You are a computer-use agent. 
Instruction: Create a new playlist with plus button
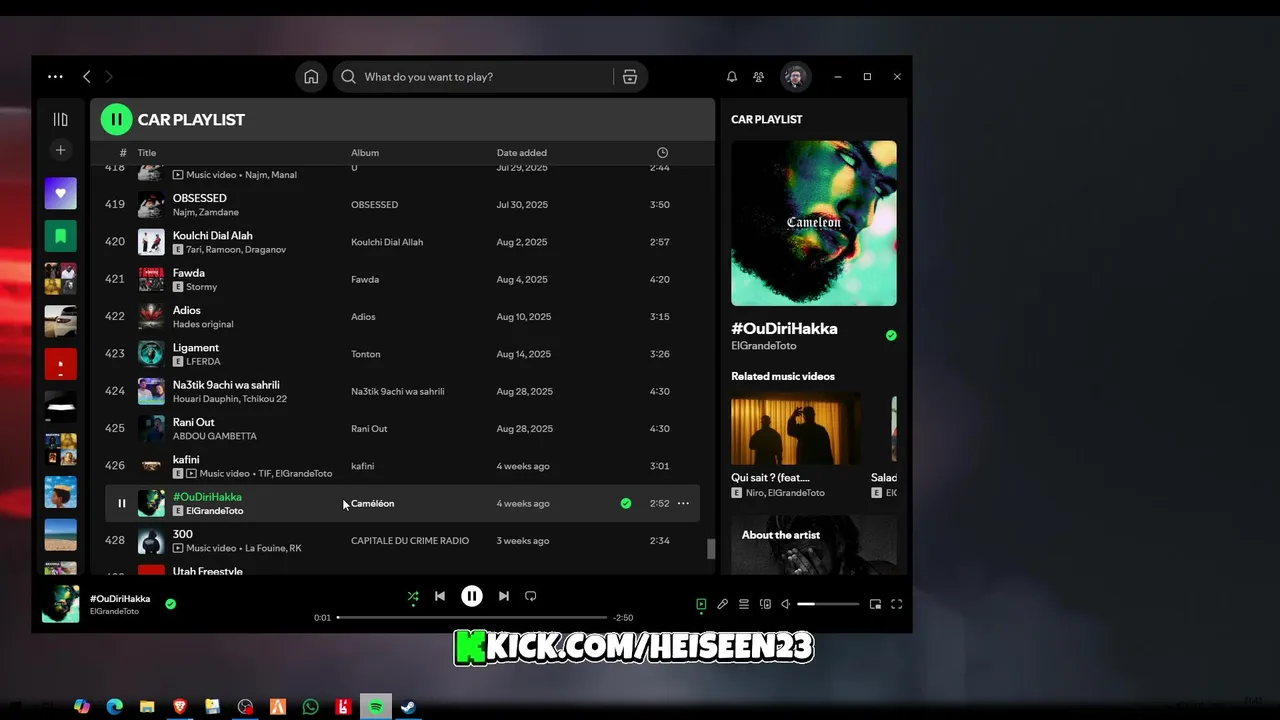click(x=61, y=150)
